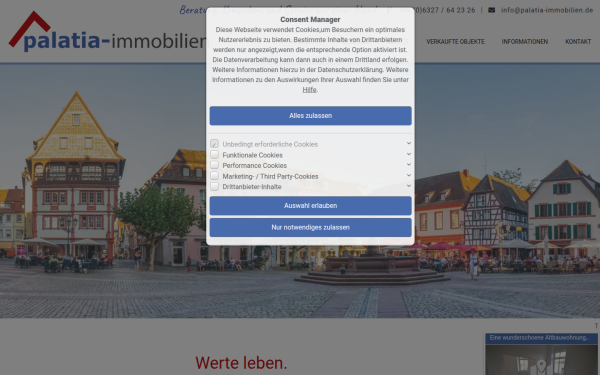Click the Eine wunderschoene Altbauwohnung title
The image size is (600, 375).
pos(539,338)
